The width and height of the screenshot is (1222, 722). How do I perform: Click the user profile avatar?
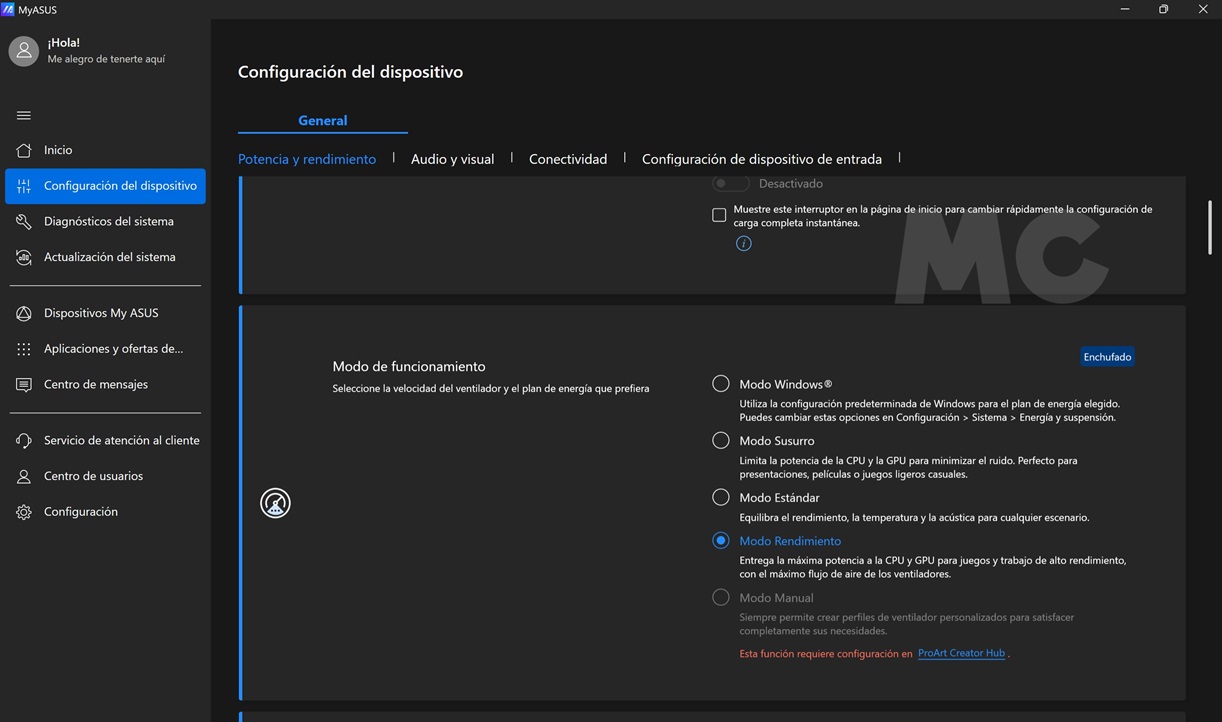pos(24,51)
